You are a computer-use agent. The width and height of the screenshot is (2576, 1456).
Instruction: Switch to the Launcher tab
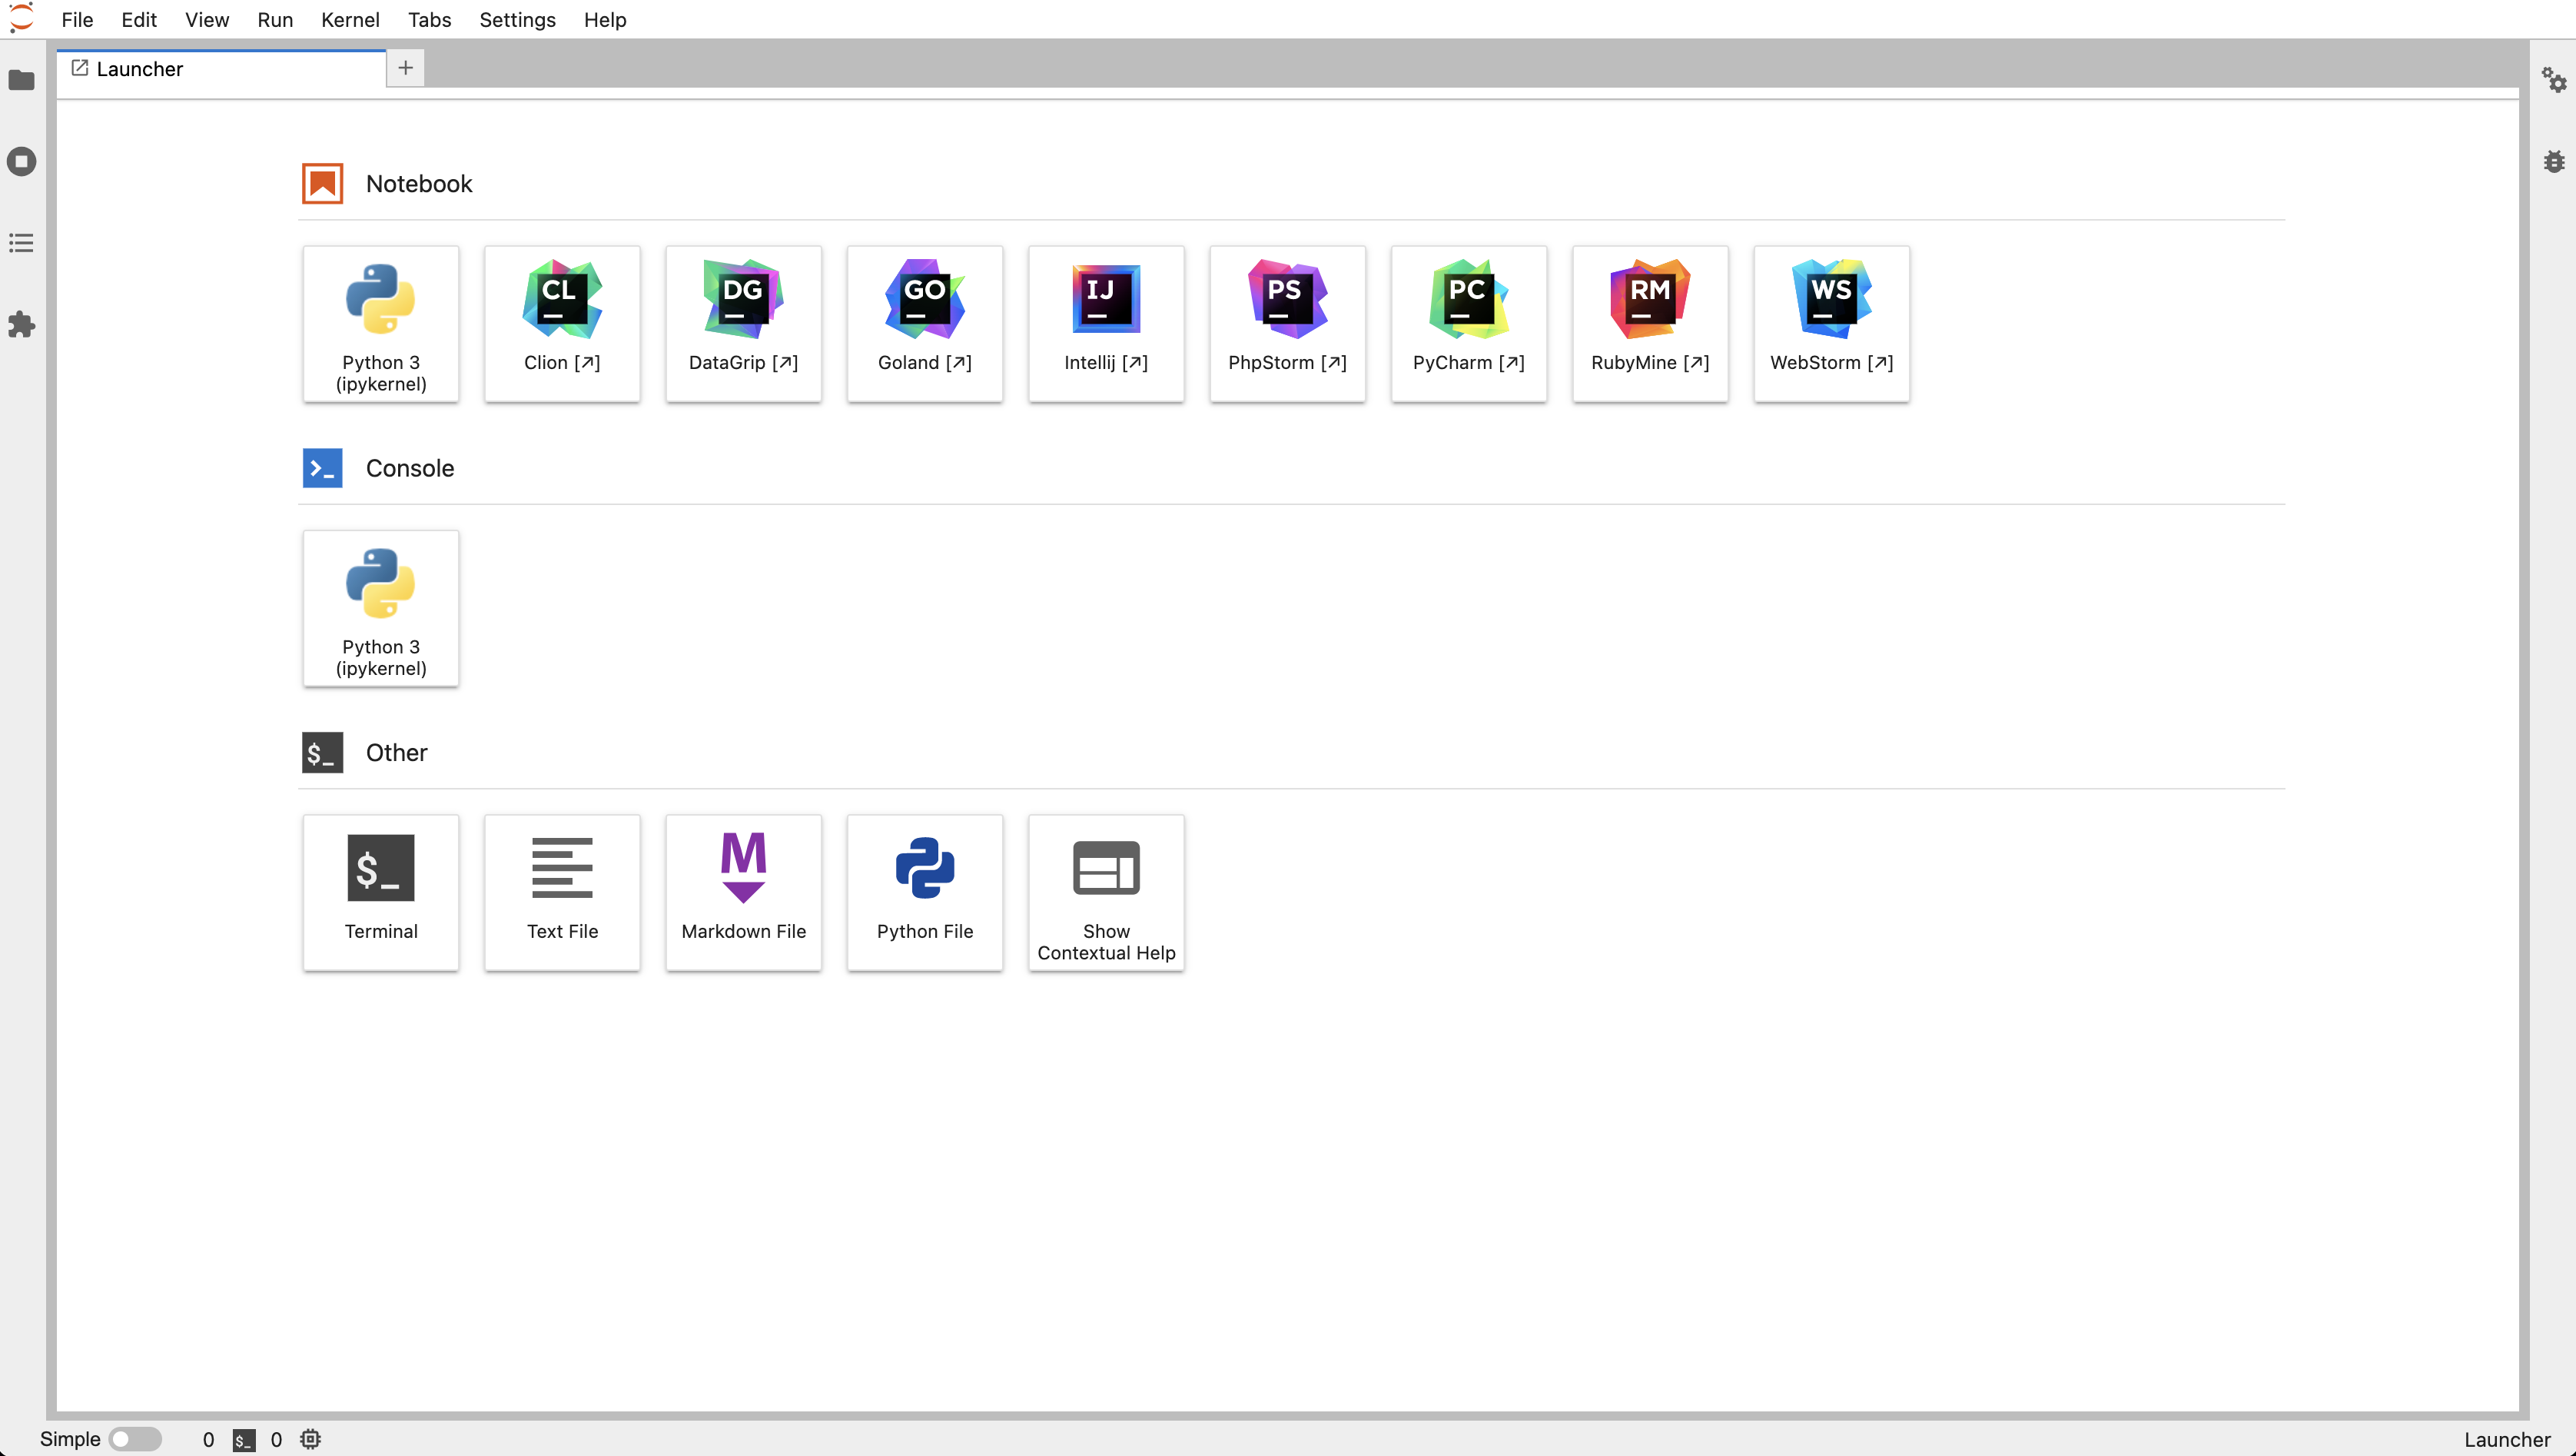pos(140,69)
